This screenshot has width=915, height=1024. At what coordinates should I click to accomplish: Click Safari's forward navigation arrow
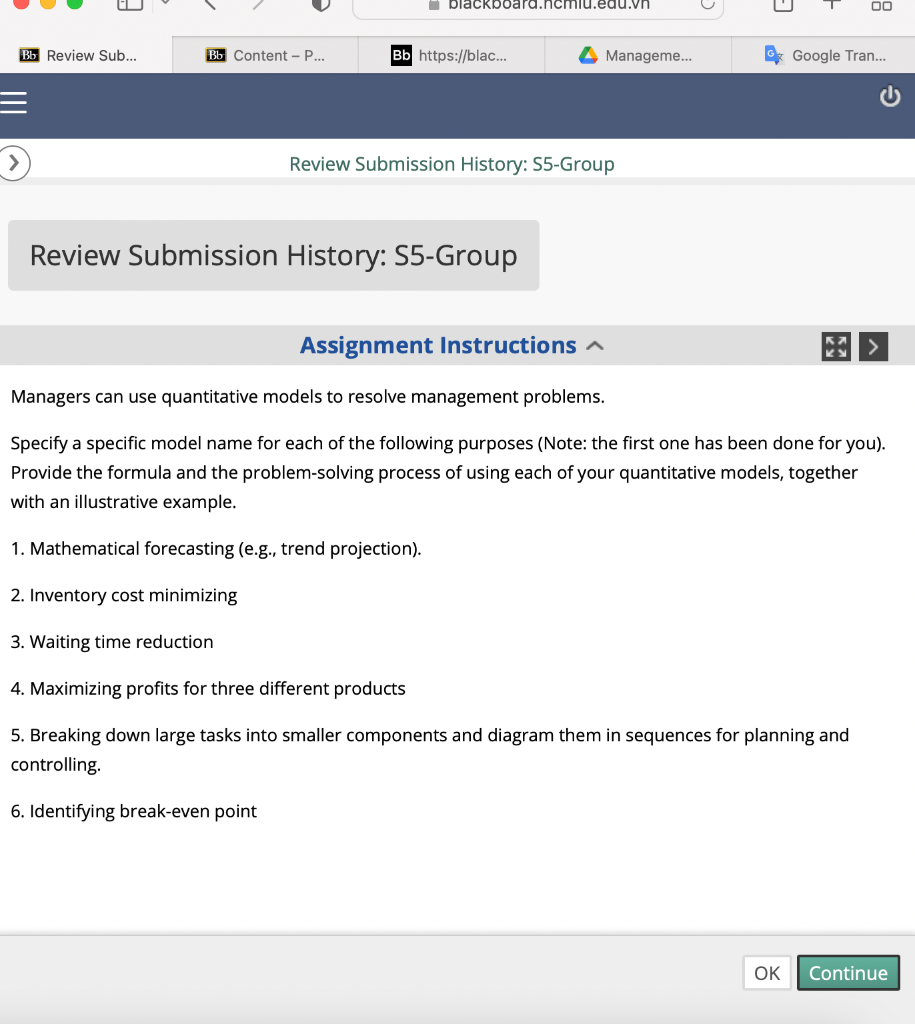[259, 5]
